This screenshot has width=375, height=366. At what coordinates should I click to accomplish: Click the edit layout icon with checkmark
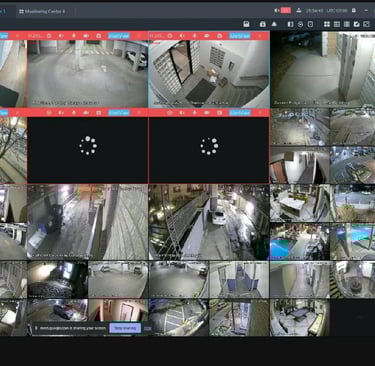[356, 24]
